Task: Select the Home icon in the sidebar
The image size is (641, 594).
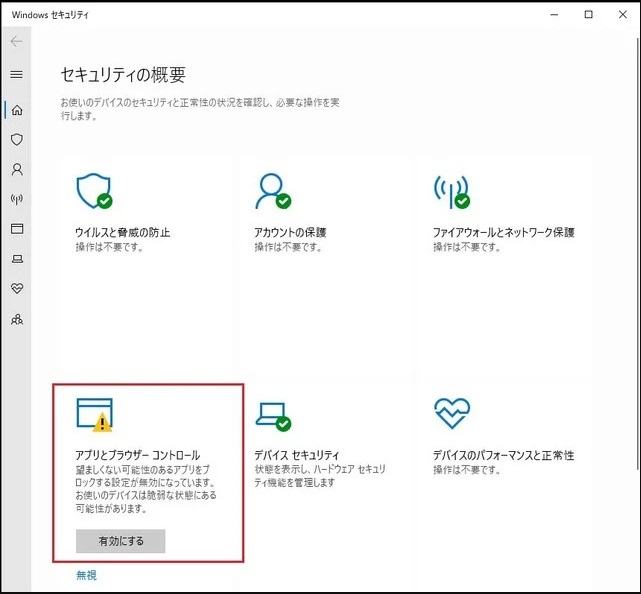Action: tap(17, 110)
